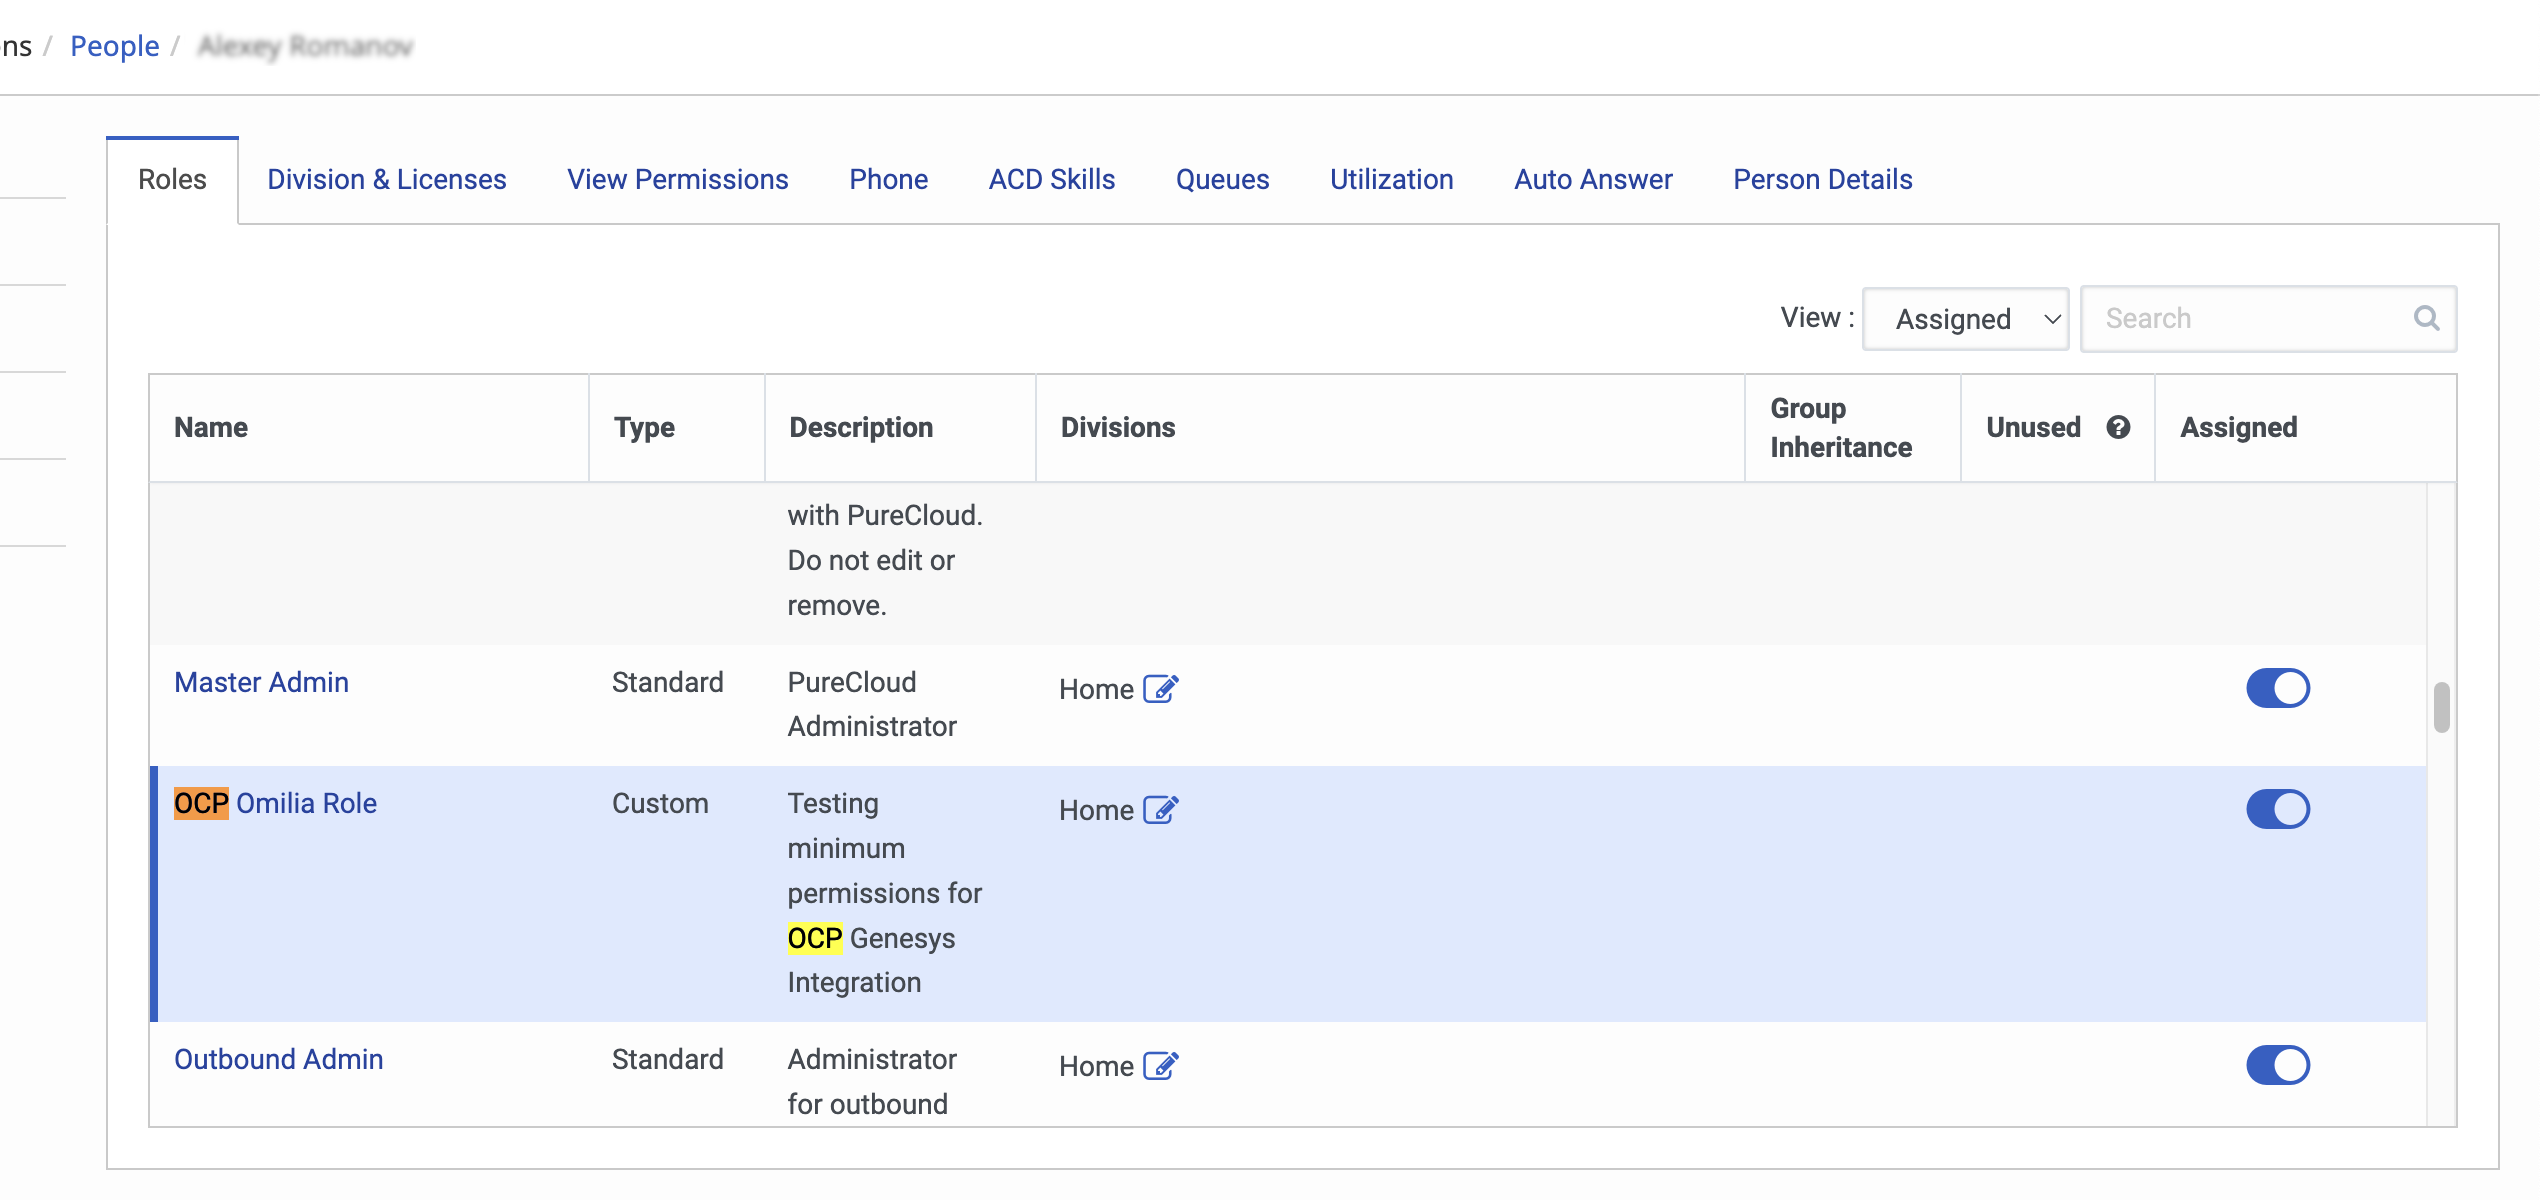Toggle off Master Admin assignment
The height and width of the screenshot is (1200, 2540).
click(x=2277, y=688)
